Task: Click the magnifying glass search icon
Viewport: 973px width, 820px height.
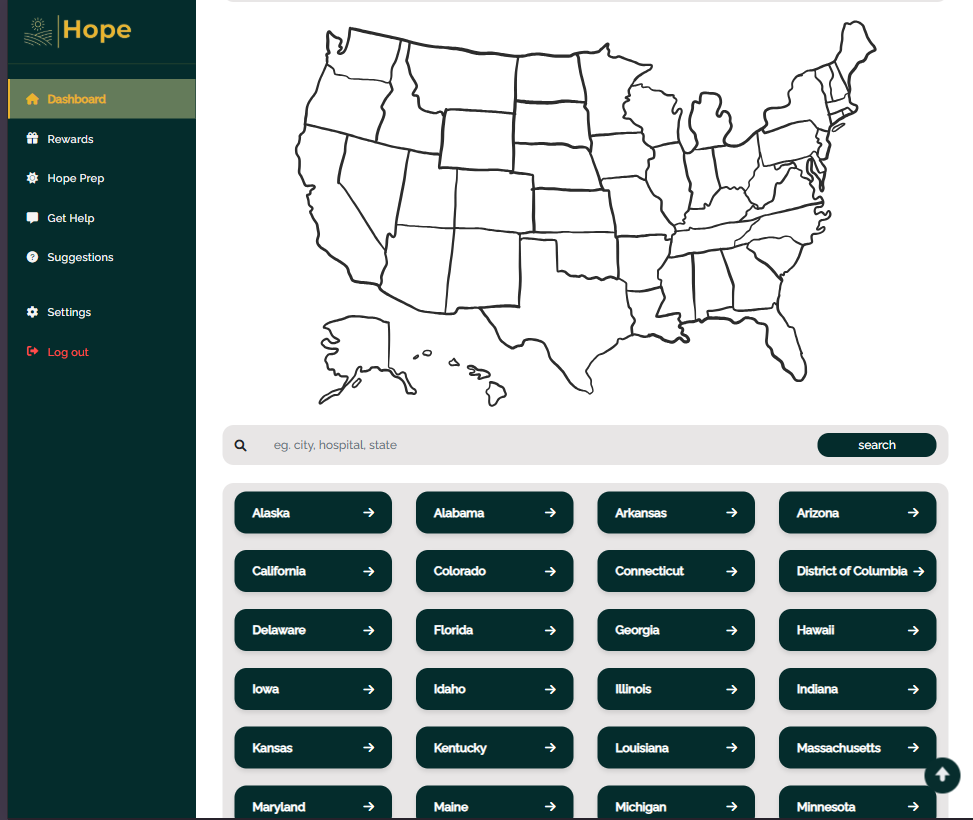Action: (241, 445)
